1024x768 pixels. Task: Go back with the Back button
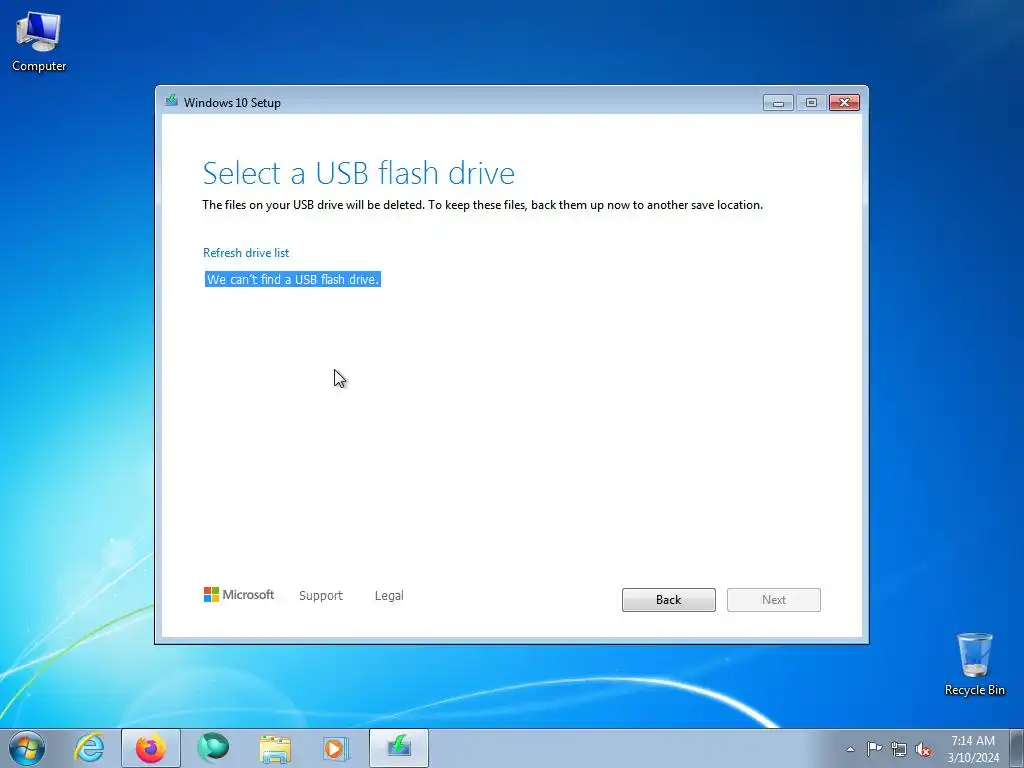click(668, 600)
